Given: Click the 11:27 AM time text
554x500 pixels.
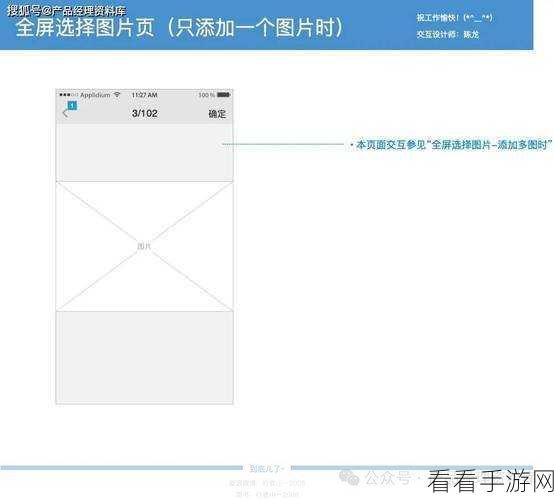Looking at the screenshot, I should pos(145,95).
